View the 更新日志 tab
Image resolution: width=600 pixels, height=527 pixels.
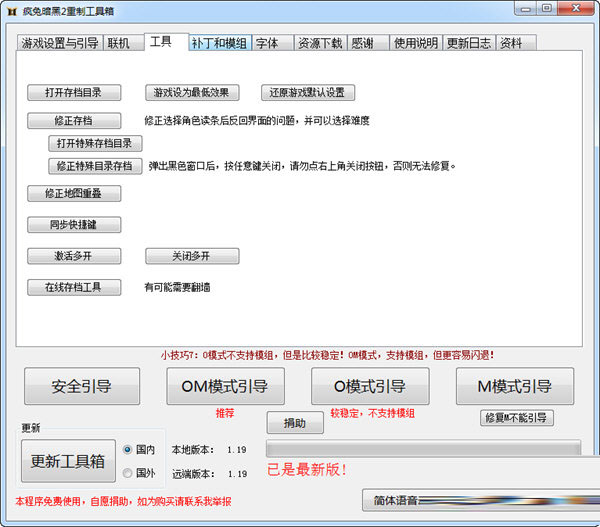[x=469, y=43]
